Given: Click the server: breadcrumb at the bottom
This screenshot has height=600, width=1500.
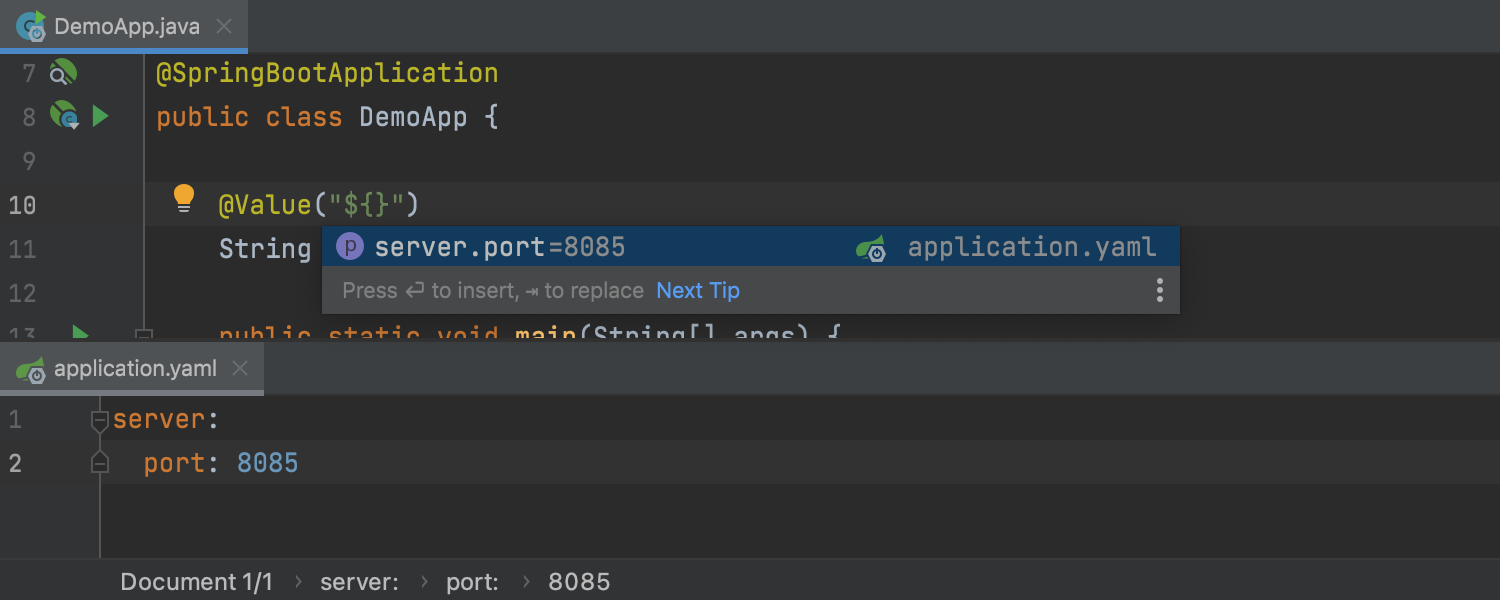Looking at the screenshot, I should pos(360,582).
